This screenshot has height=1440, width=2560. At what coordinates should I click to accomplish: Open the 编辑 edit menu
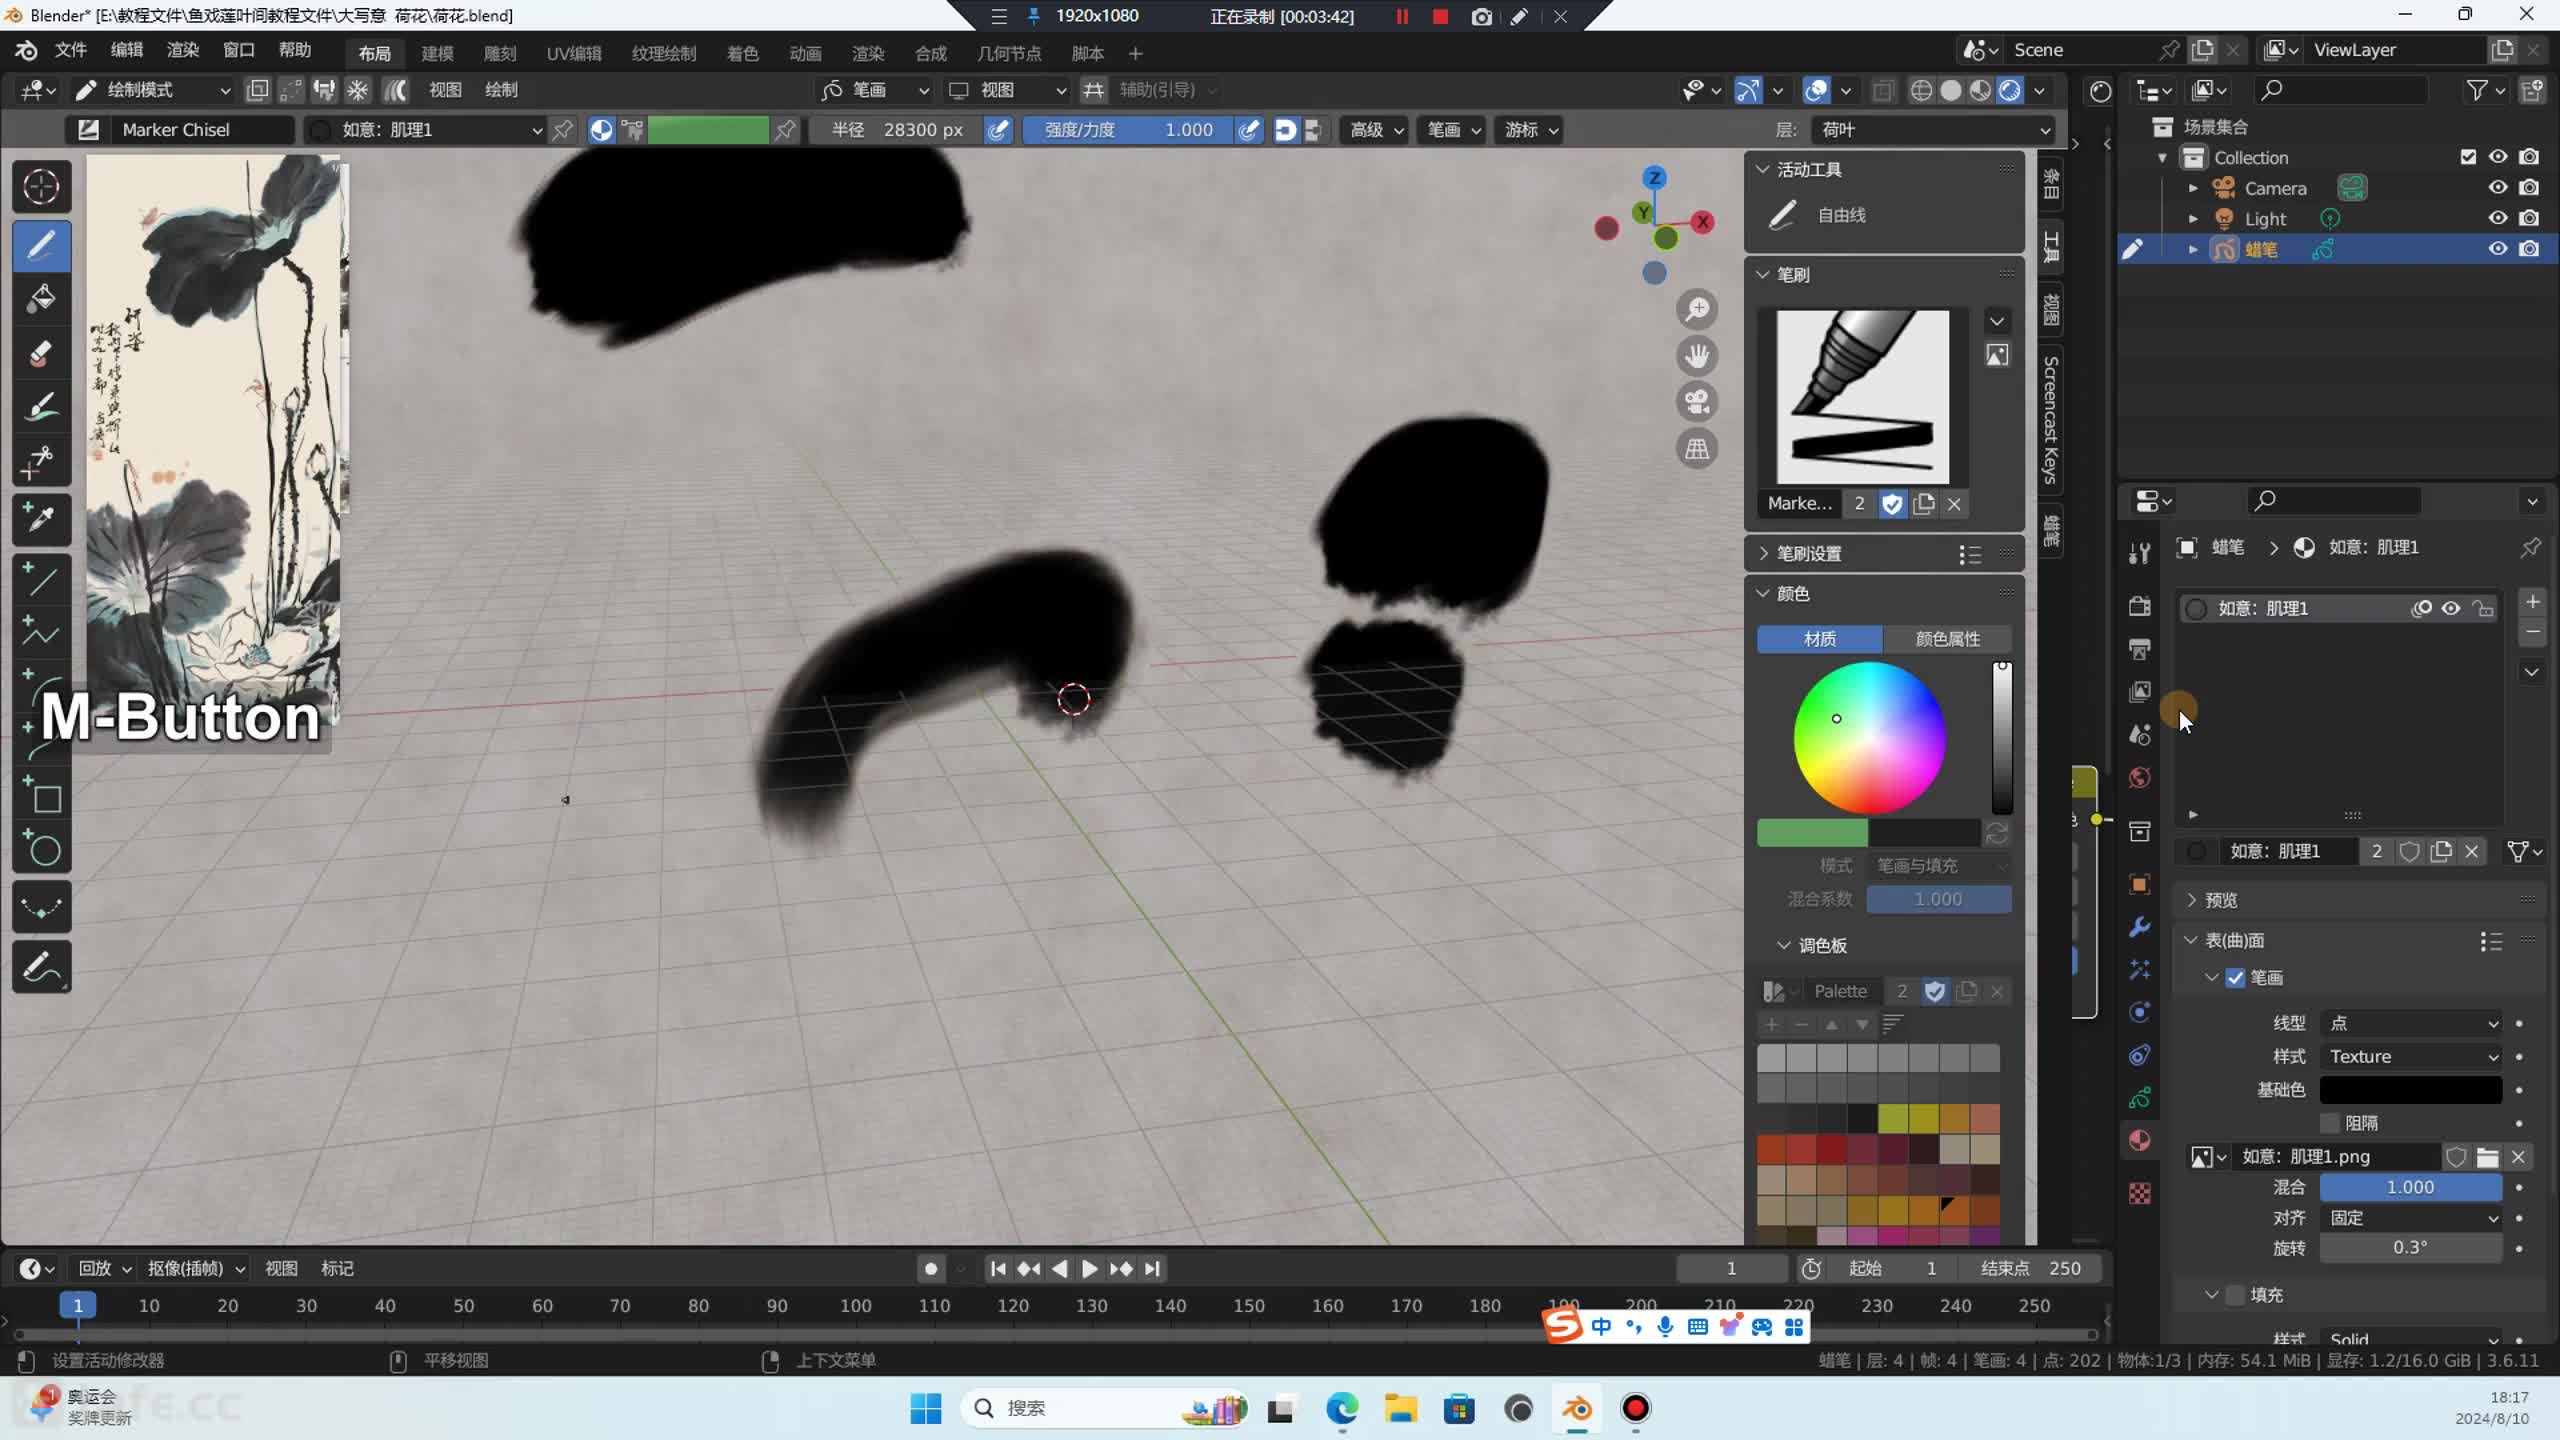click(126, 50)
